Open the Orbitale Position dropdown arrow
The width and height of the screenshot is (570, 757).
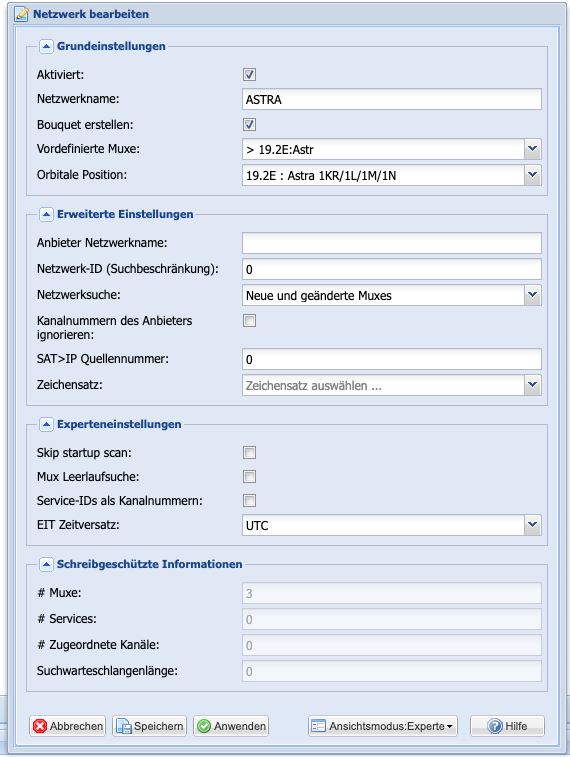point(533,175)
